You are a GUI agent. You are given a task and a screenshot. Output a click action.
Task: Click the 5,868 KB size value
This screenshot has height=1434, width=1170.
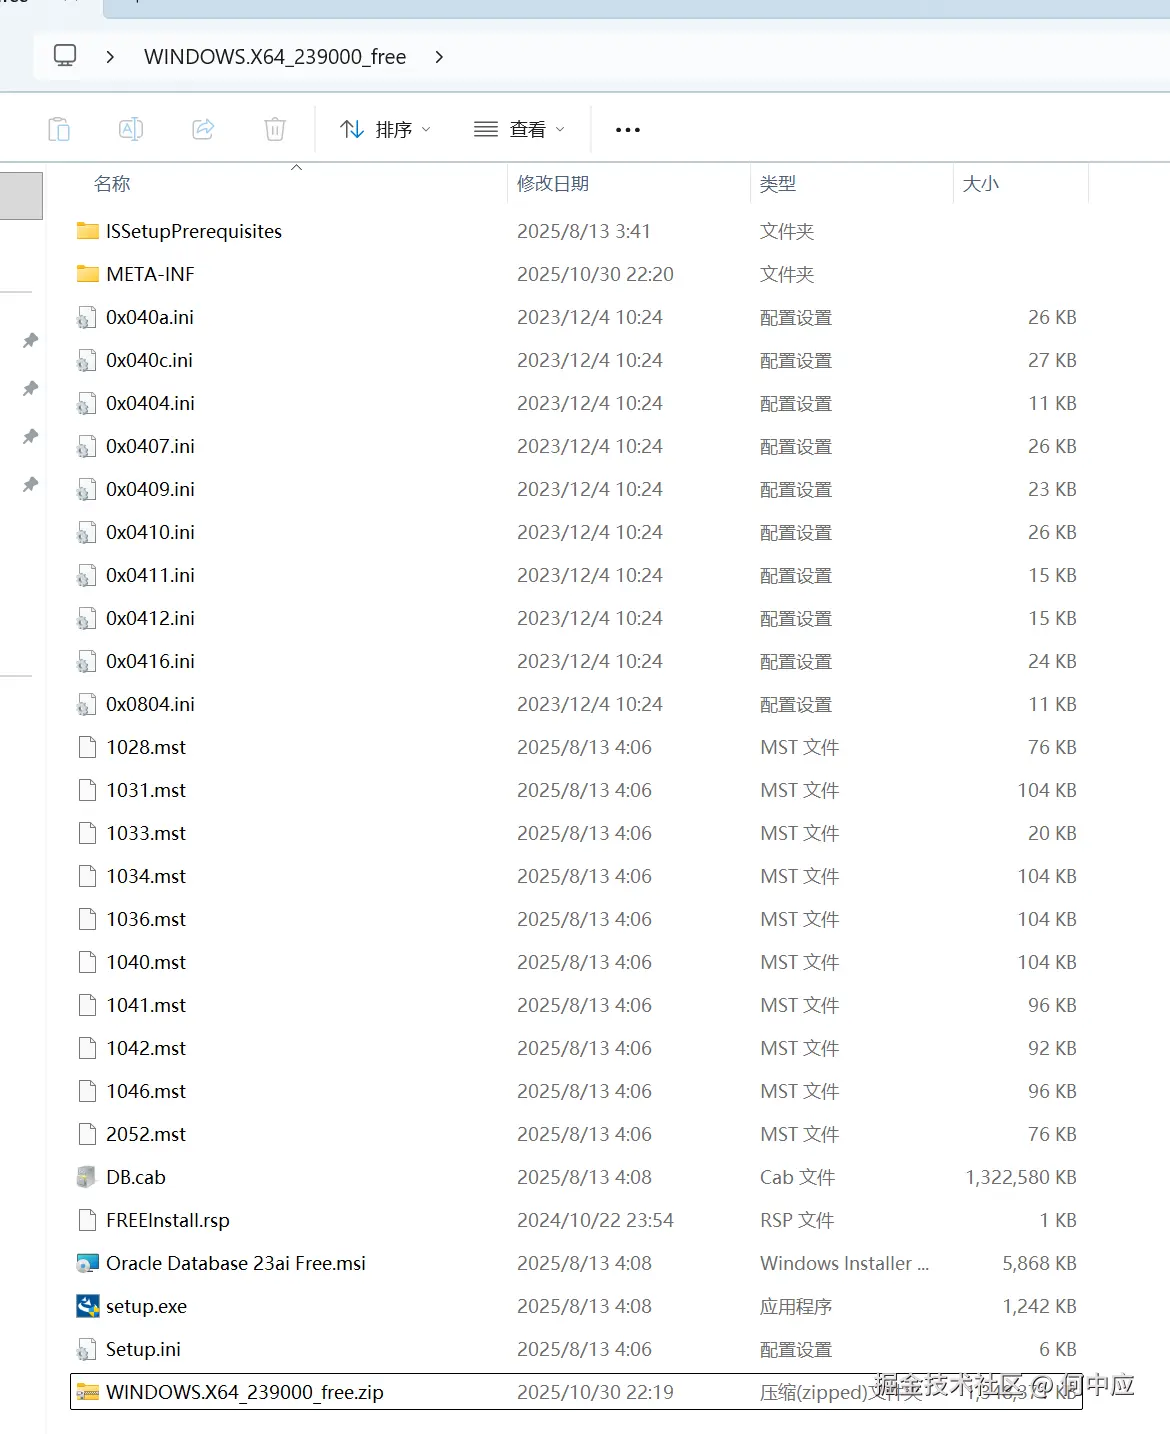click(1040, 1263)
